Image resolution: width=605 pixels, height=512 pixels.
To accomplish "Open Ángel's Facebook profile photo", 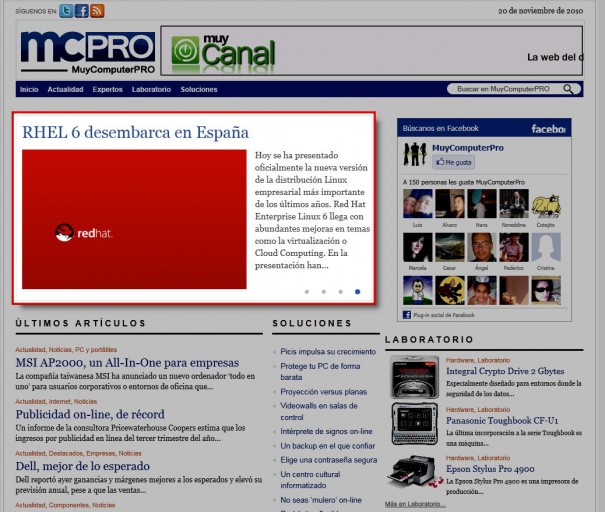I will tap(482, 248).
